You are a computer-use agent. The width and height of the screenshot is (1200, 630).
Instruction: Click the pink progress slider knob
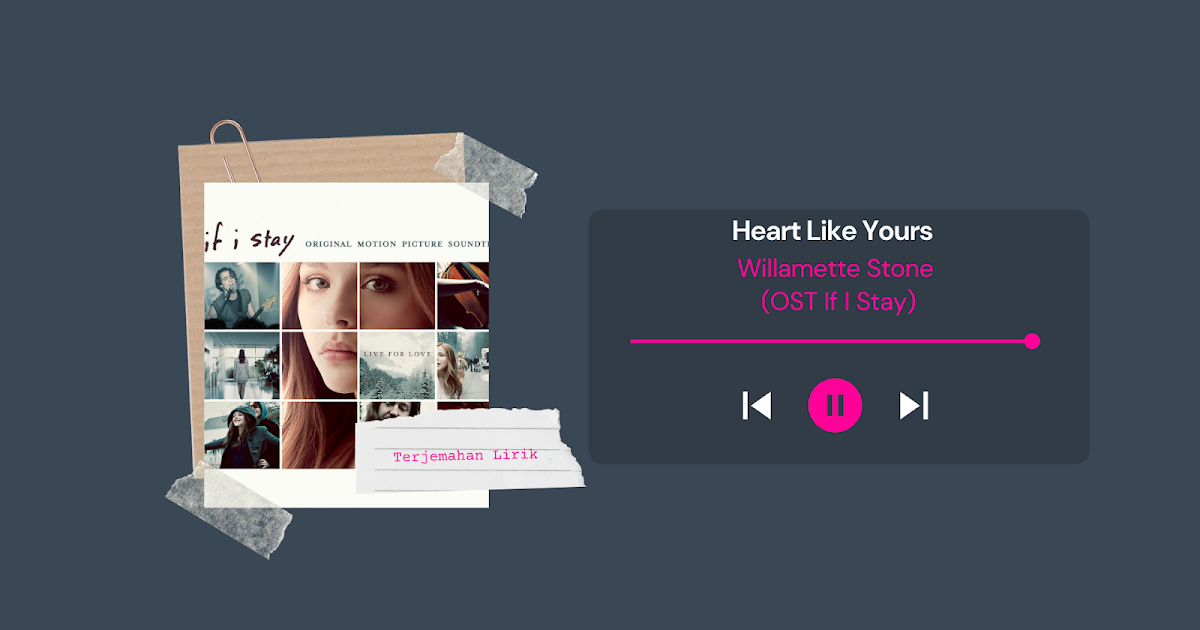pyautogui.click(x=1032, y=341)
